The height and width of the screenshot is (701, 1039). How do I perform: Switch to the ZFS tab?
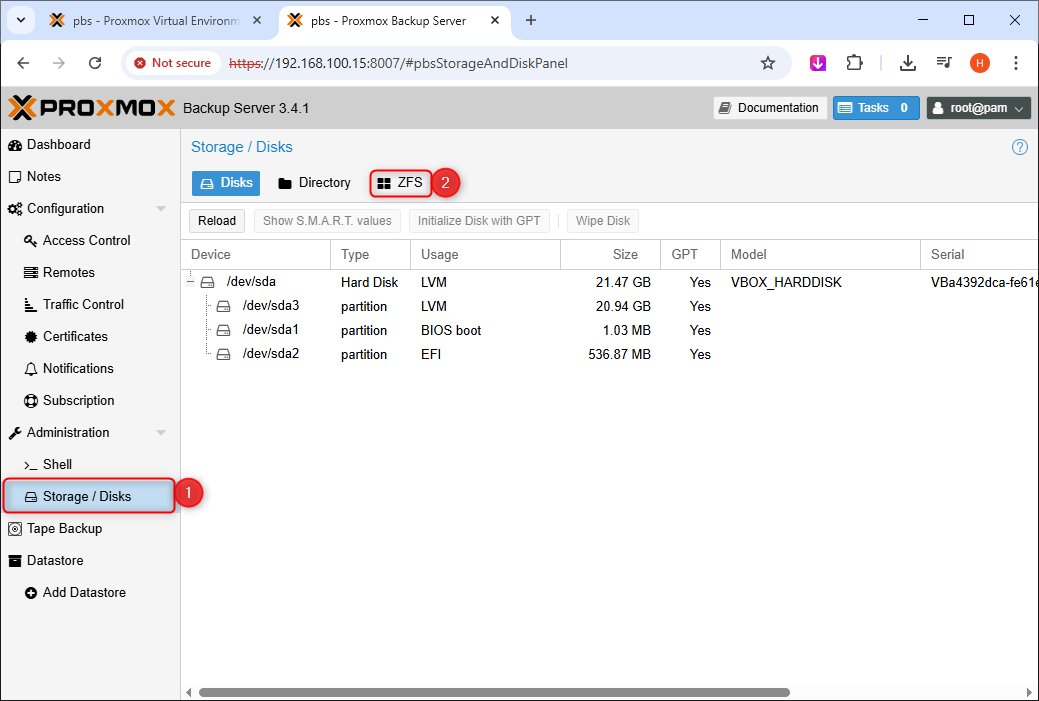(x=400, y=183)
